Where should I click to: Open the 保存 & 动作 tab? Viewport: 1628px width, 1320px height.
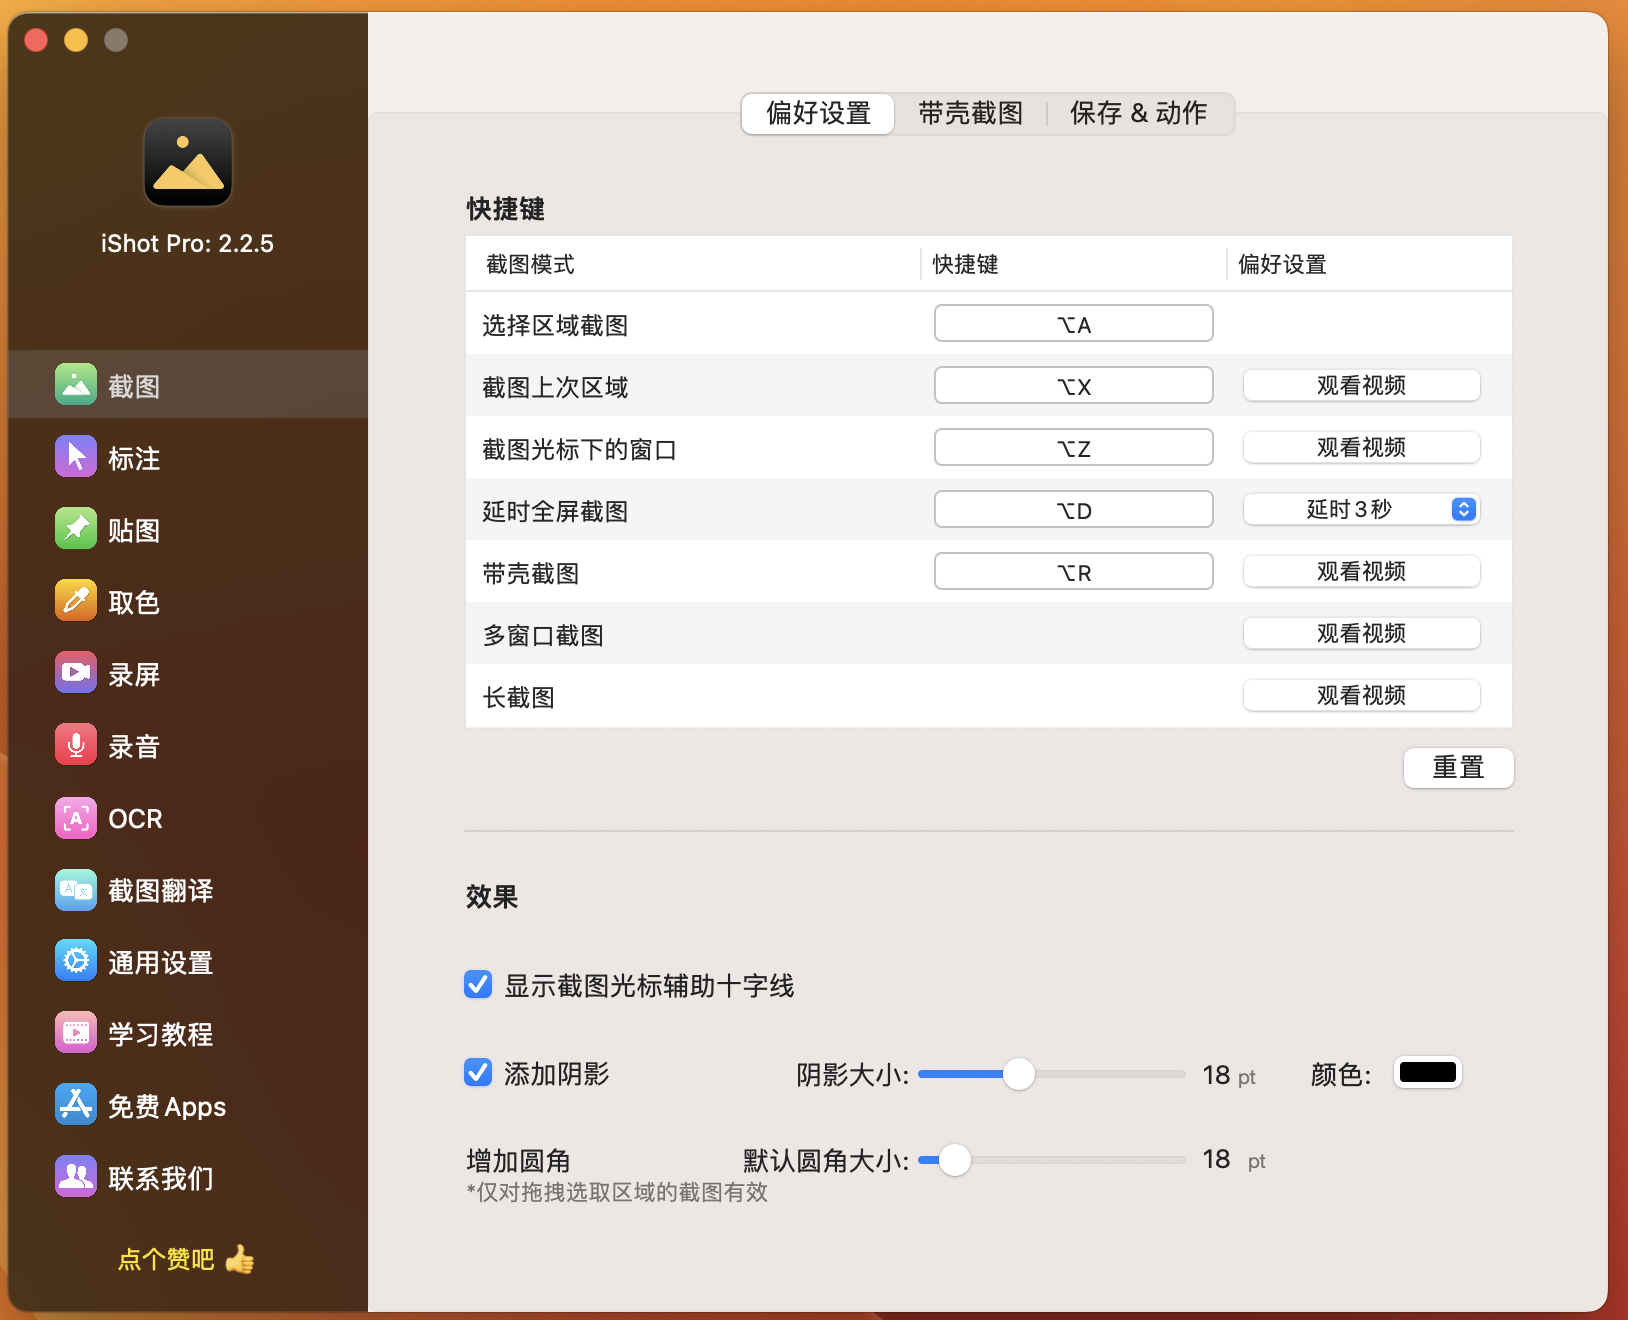[1139, 113]
